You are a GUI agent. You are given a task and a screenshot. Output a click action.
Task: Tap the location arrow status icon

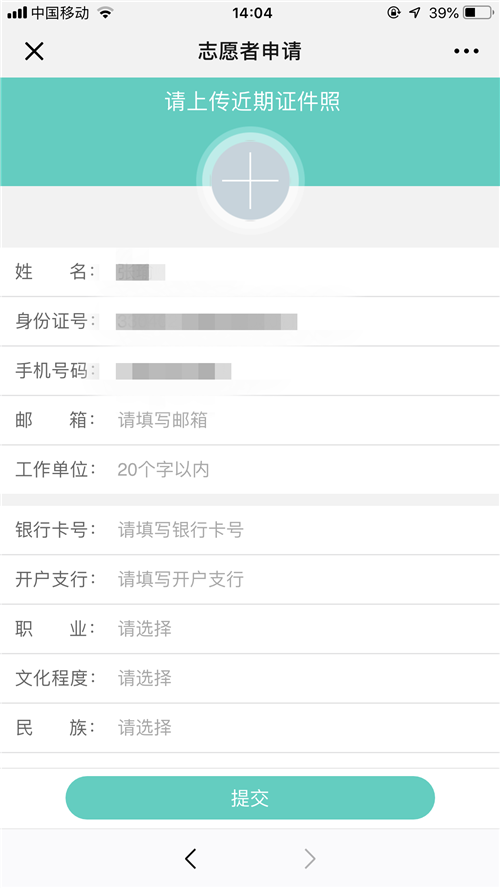point(415,12)
